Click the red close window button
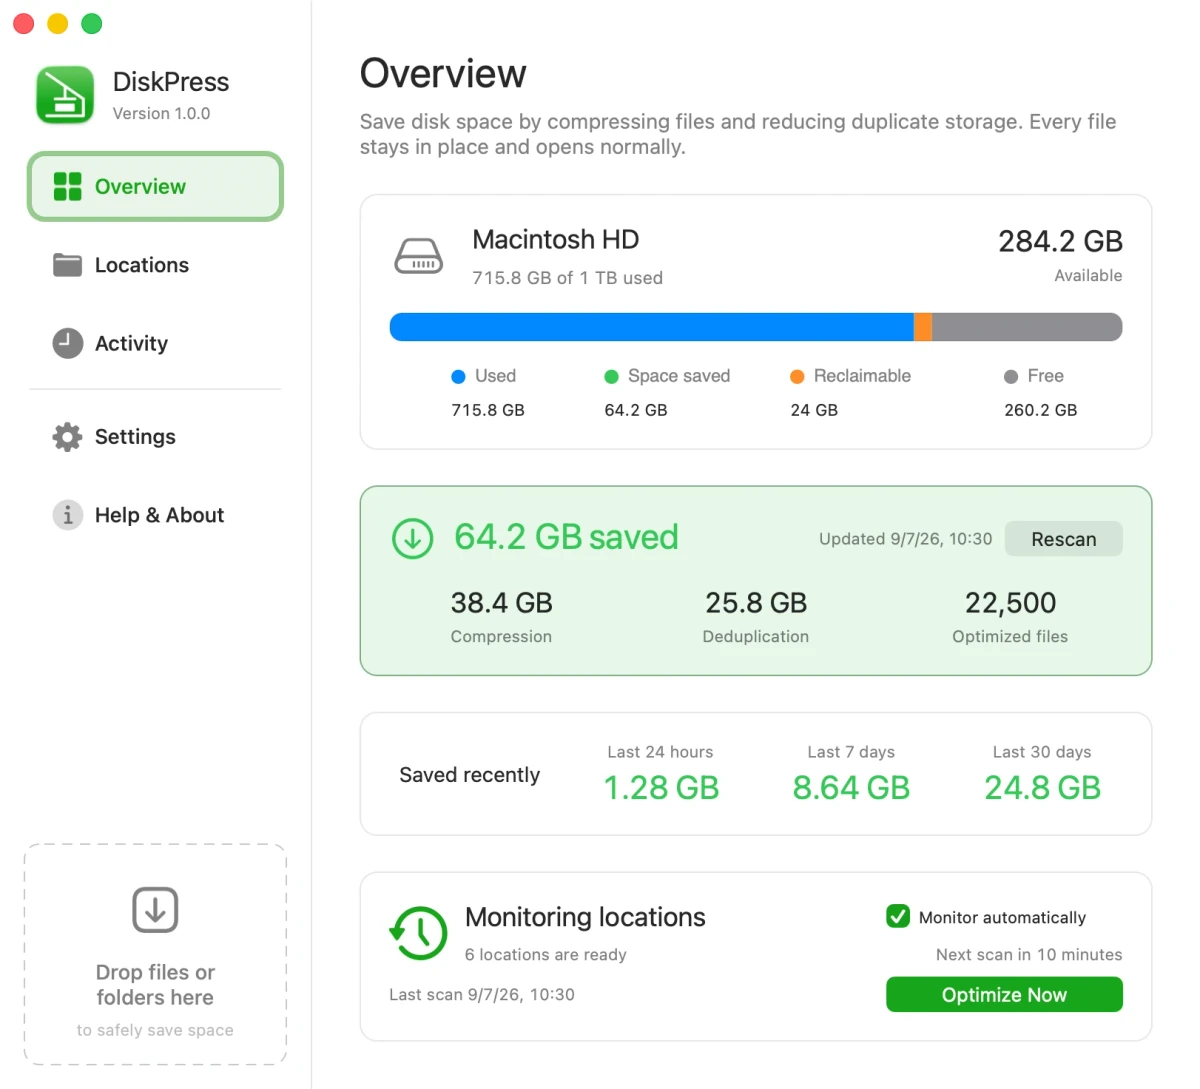 tap(24, 23)
